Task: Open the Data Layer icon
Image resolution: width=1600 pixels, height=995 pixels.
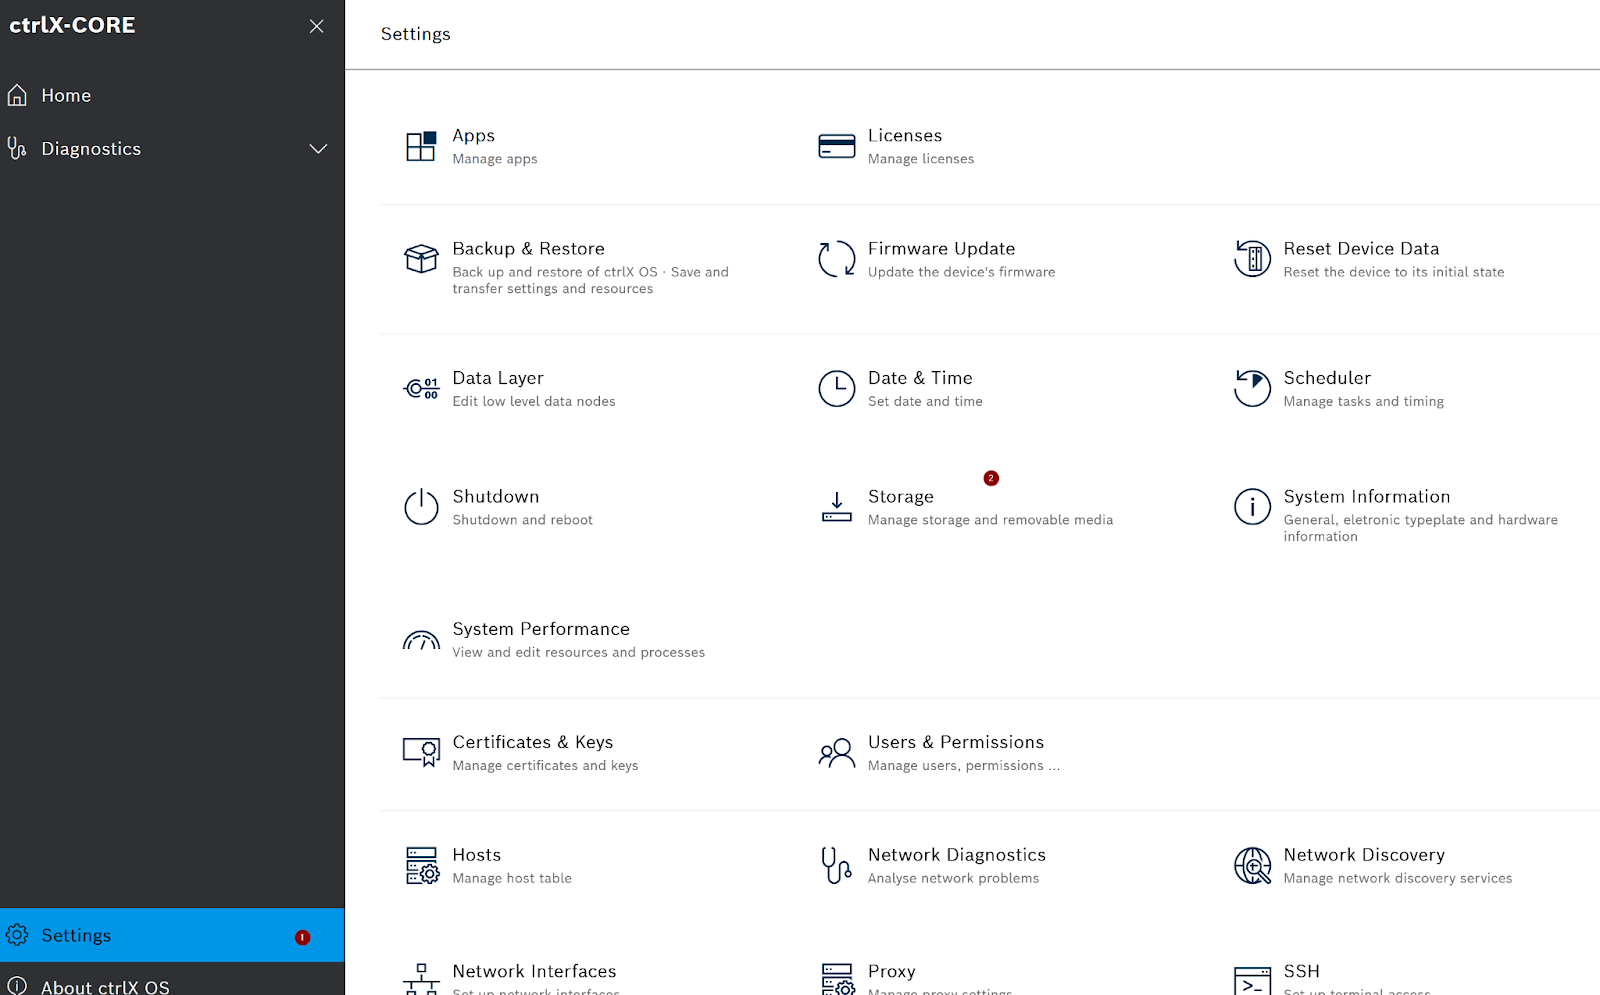Action: (x=421, y=388)
